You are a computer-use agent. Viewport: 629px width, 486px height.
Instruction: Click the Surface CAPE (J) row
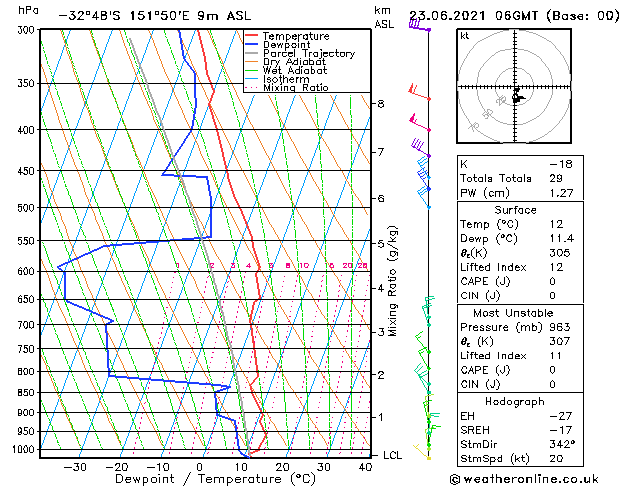[x=520, y=281]
